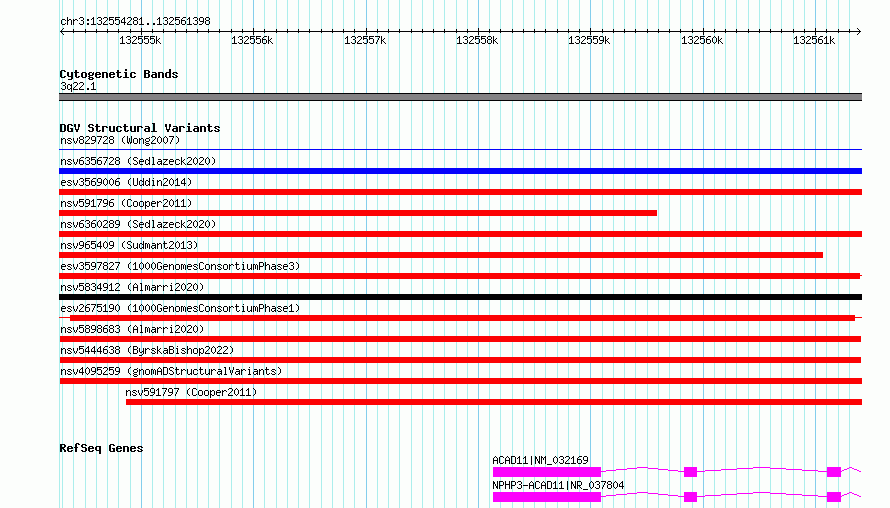Select the RefSeq Genes track title
The height and width of the screenshot is (508, 890).
click(x=101, y=448)
